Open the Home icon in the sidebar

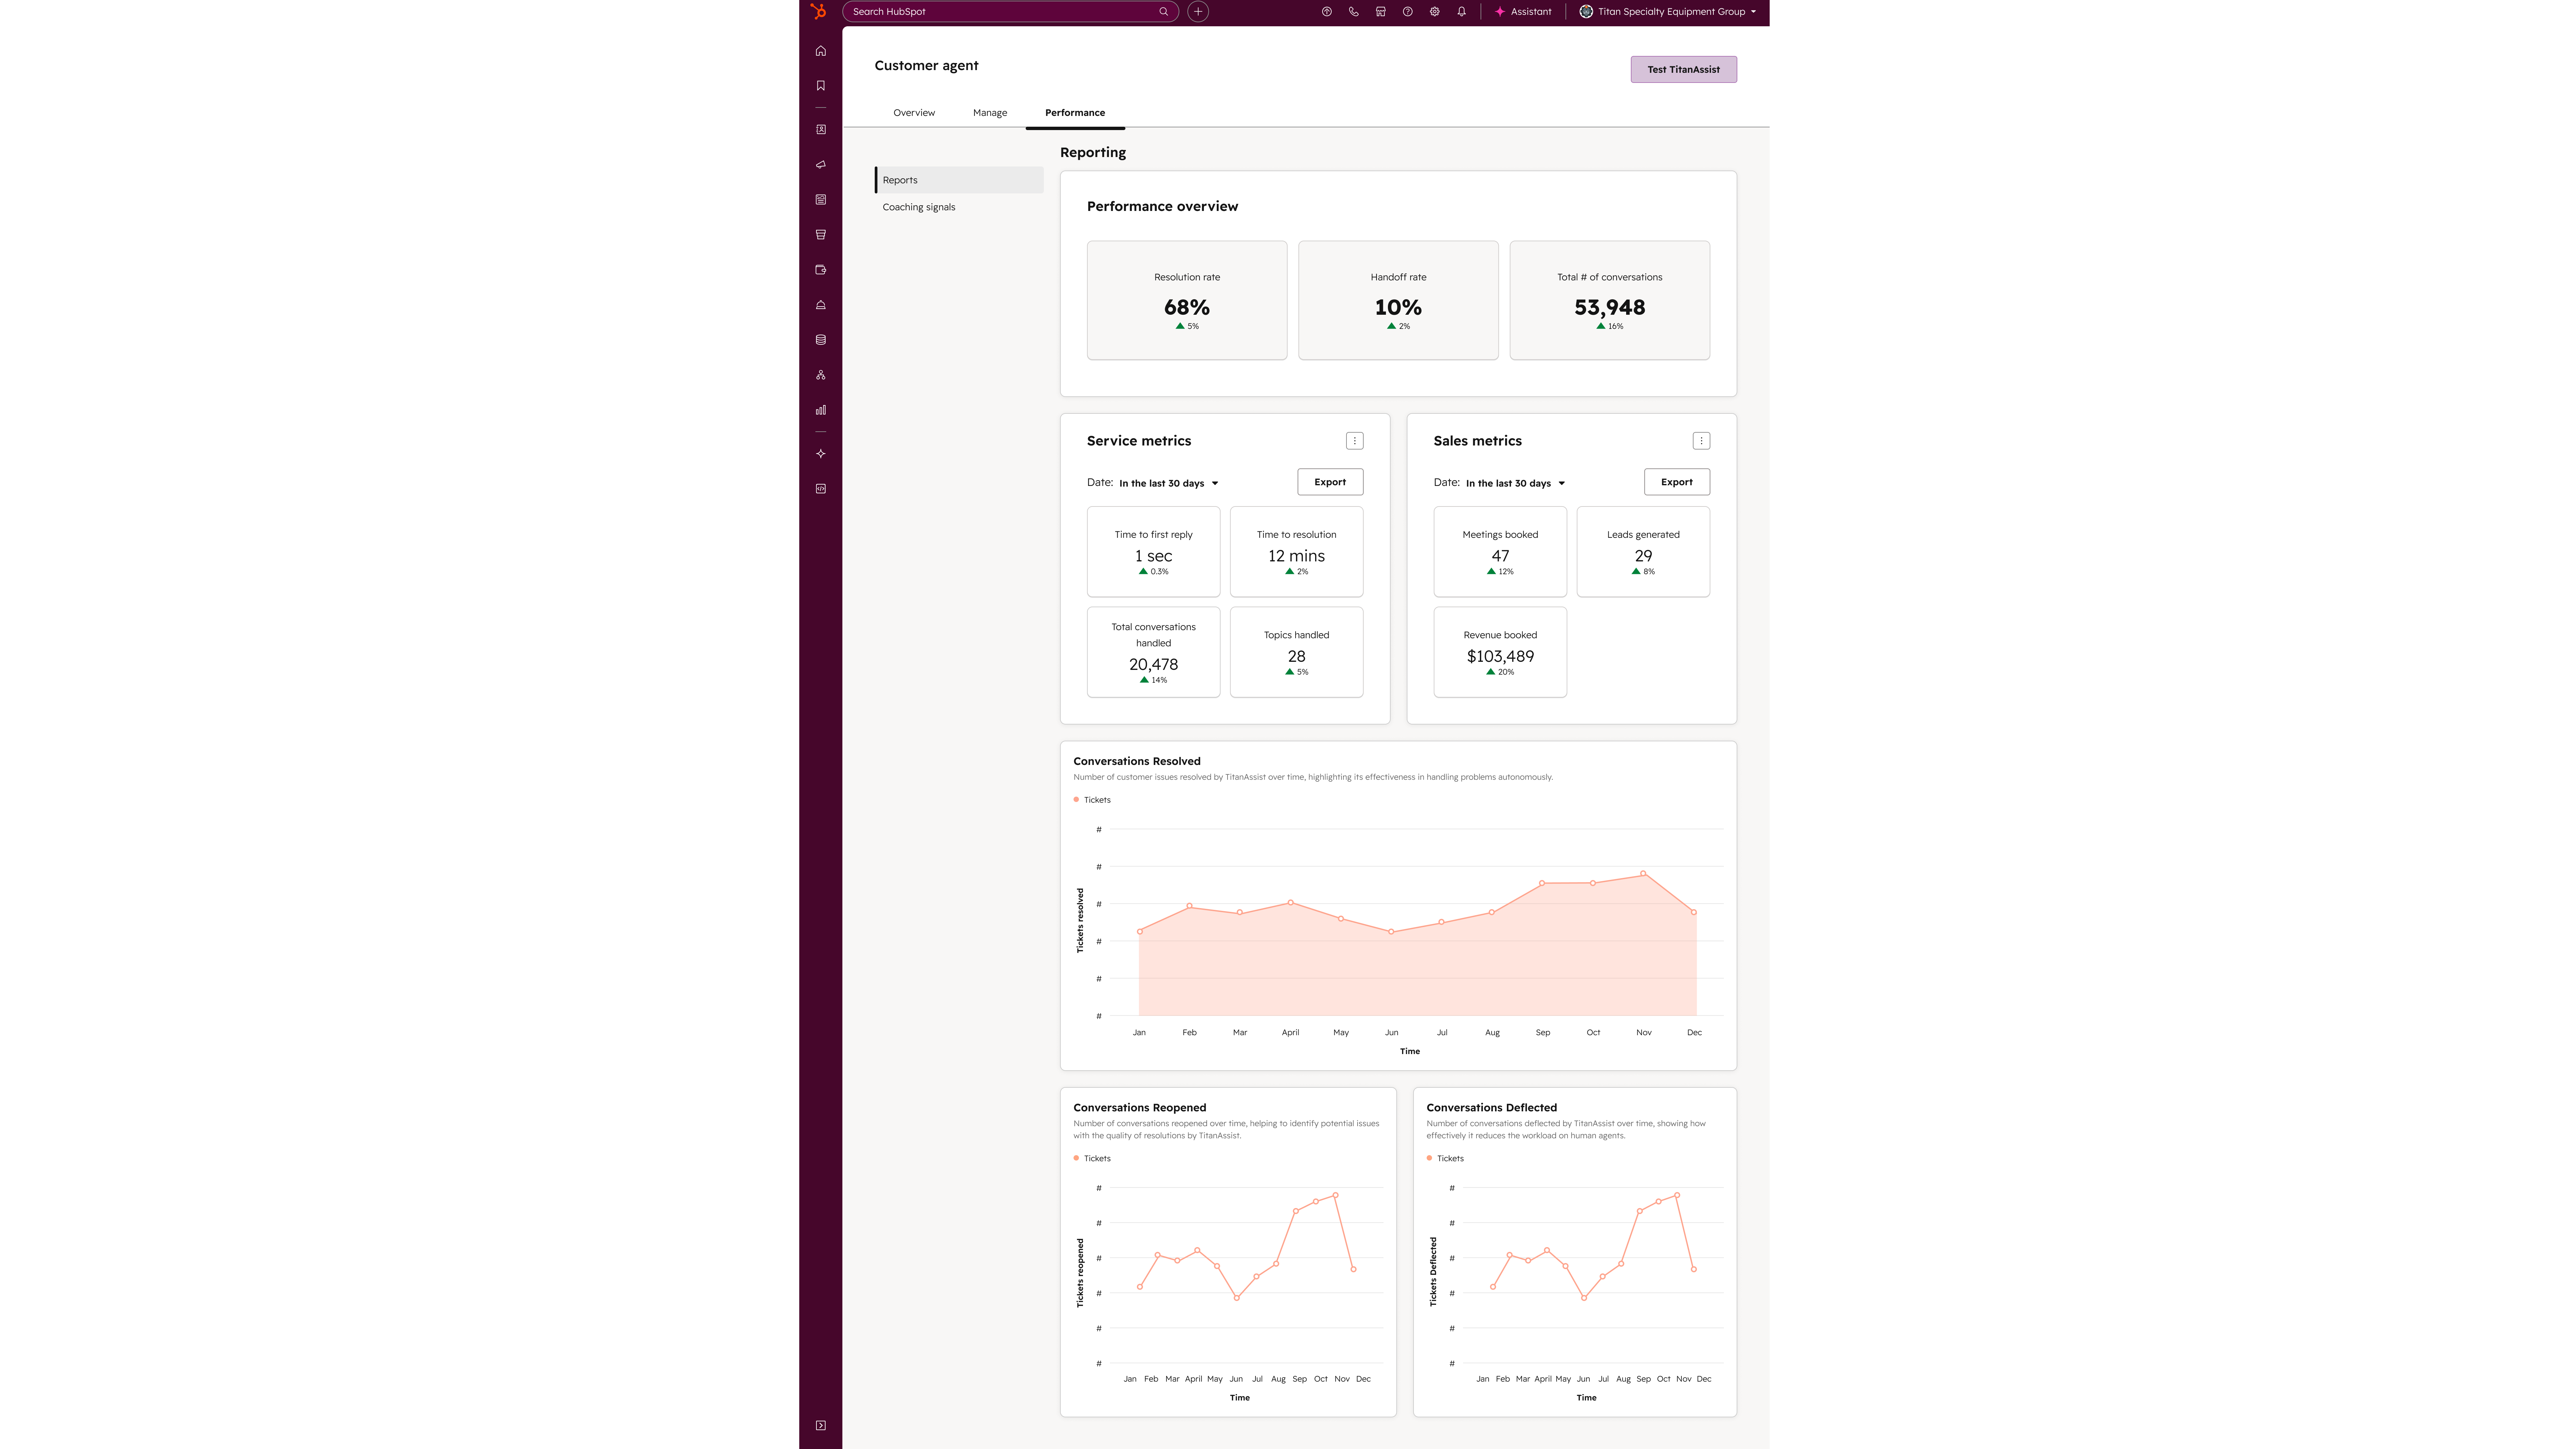pyautogui.click(x=820, y=50)
